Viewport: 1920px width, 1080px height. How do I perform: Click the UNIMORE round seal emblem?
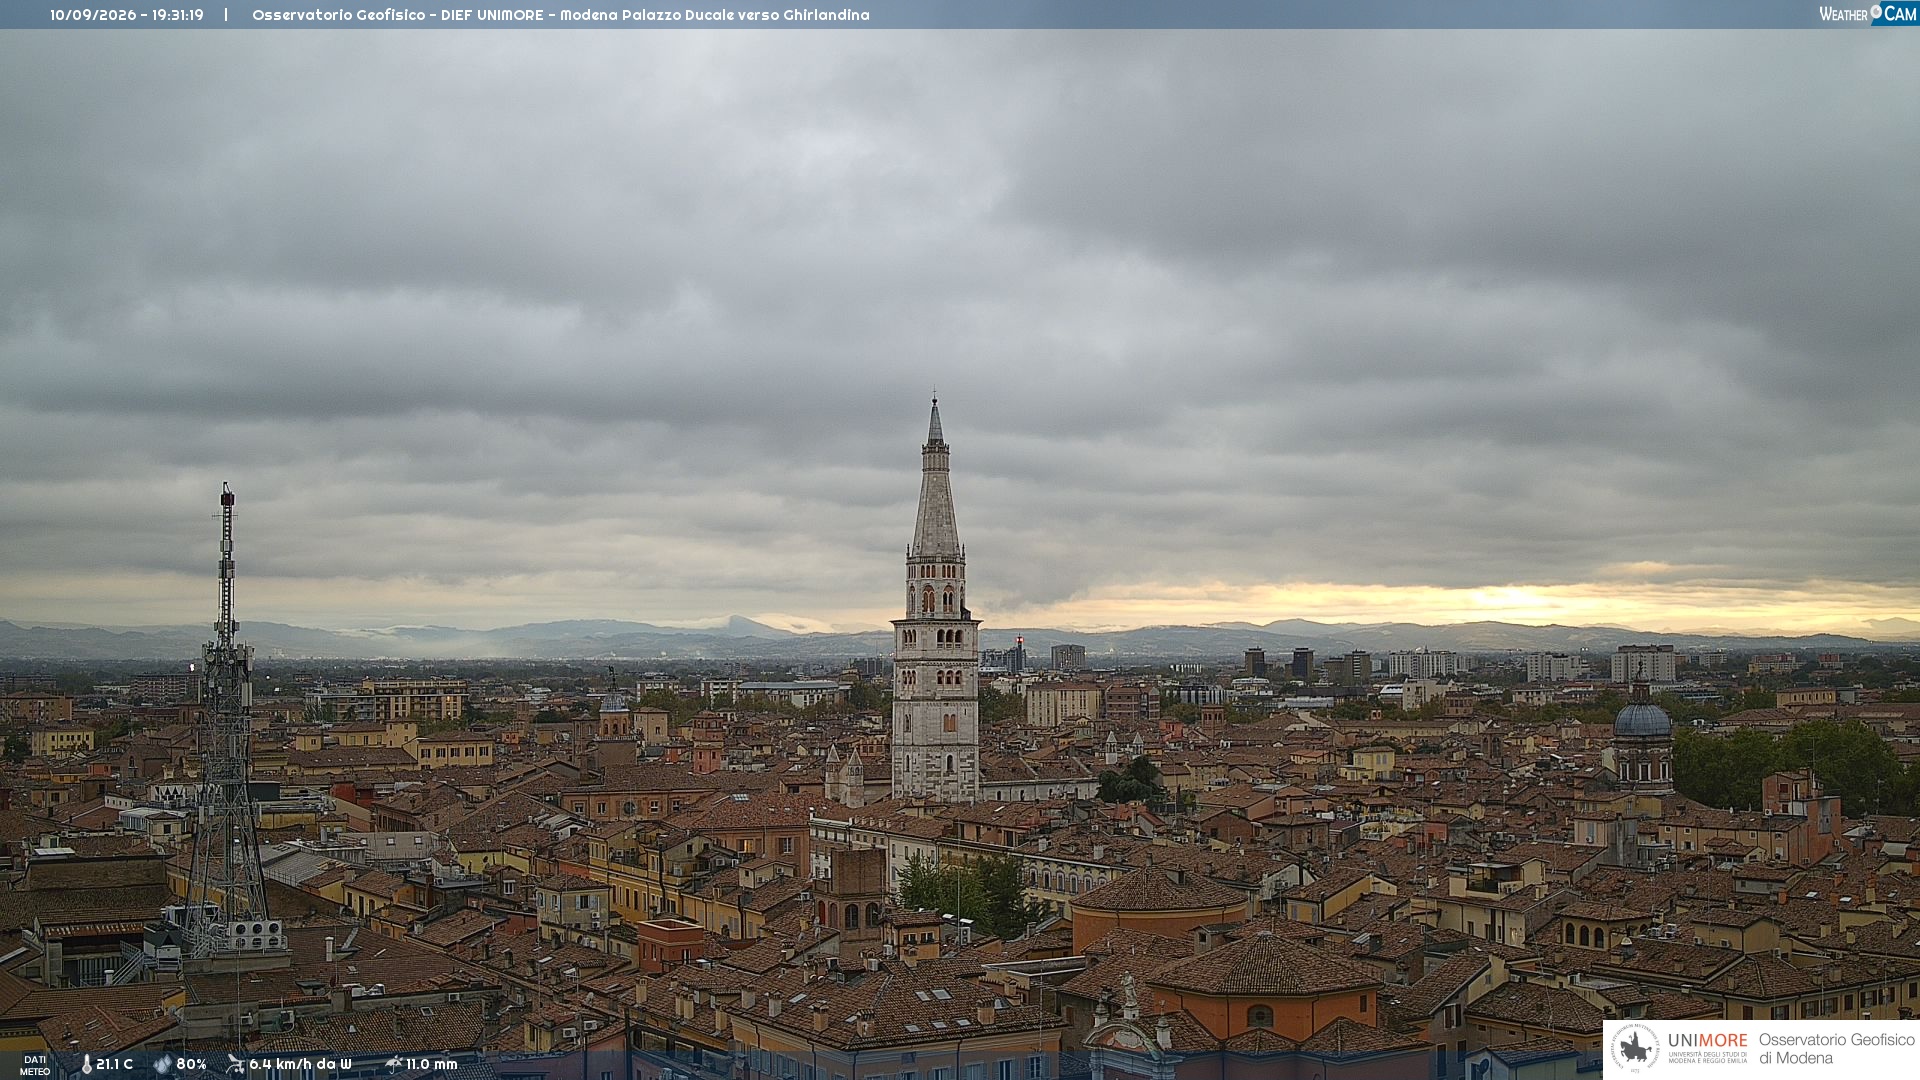[x=1635, y=1048]
